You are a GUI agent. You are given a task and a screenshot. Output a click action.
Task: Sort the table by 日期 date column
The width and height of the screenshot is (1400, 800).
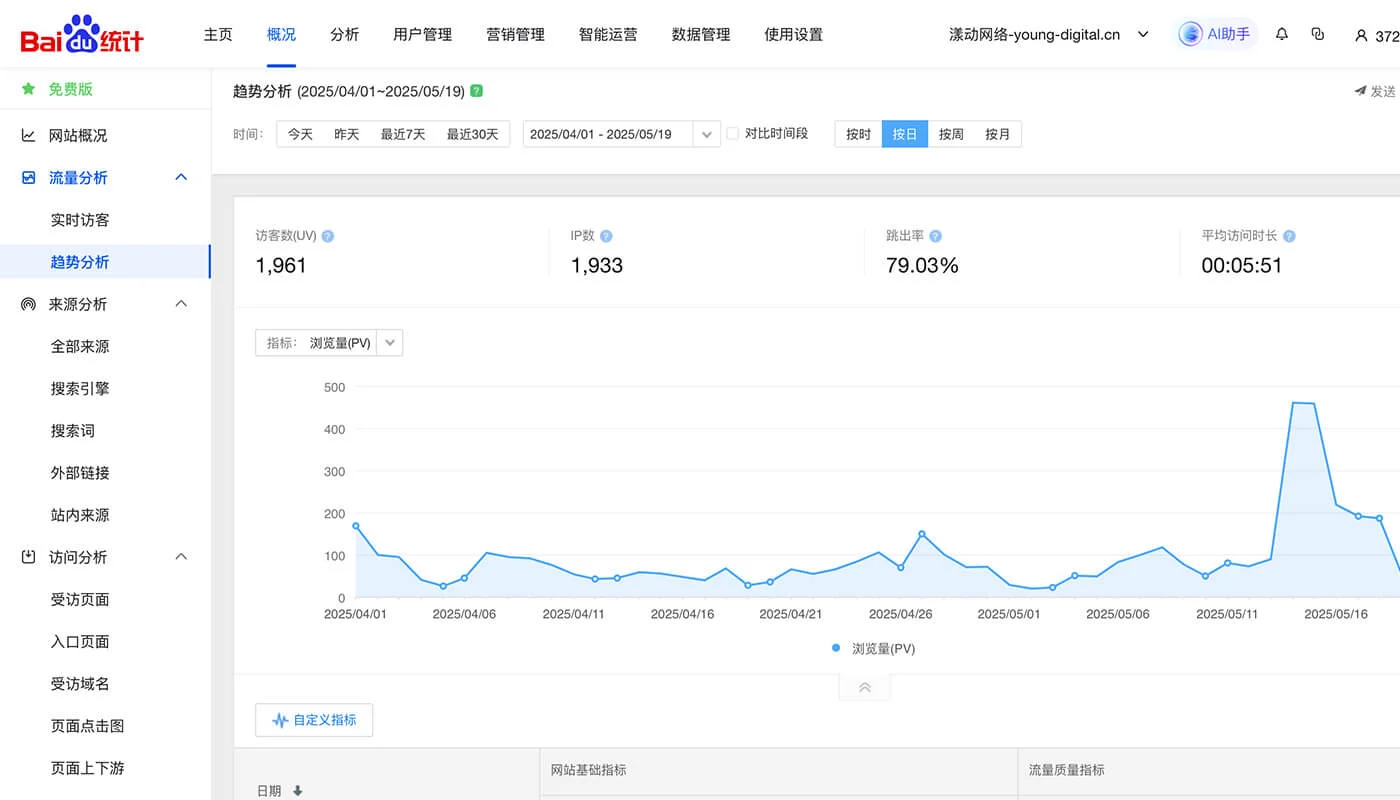[x=297, y=789]
